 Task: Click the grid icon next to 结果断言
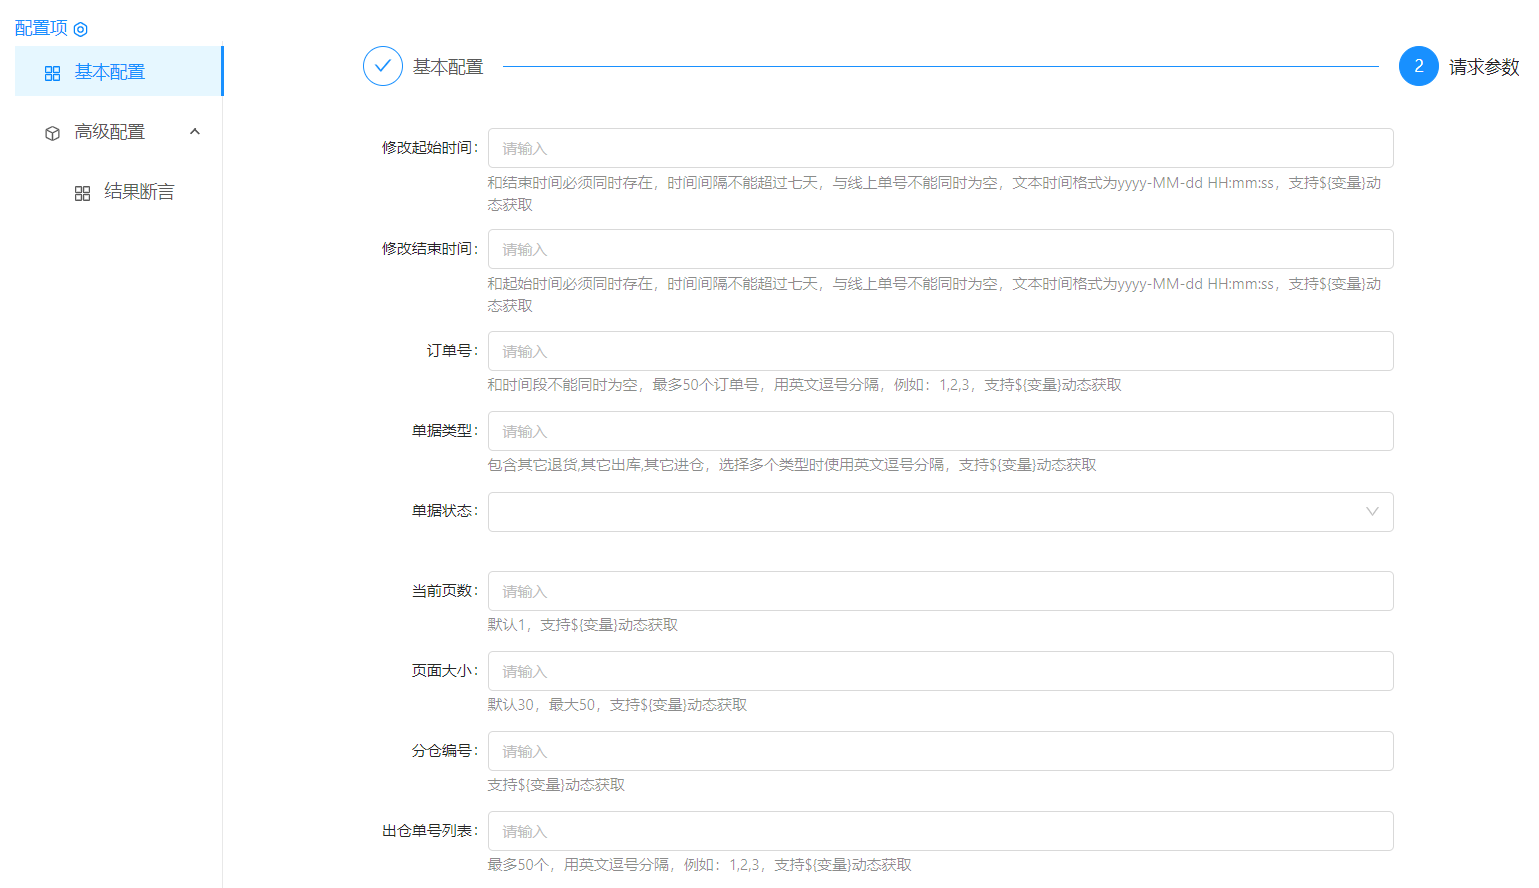(x=83, y=193)
